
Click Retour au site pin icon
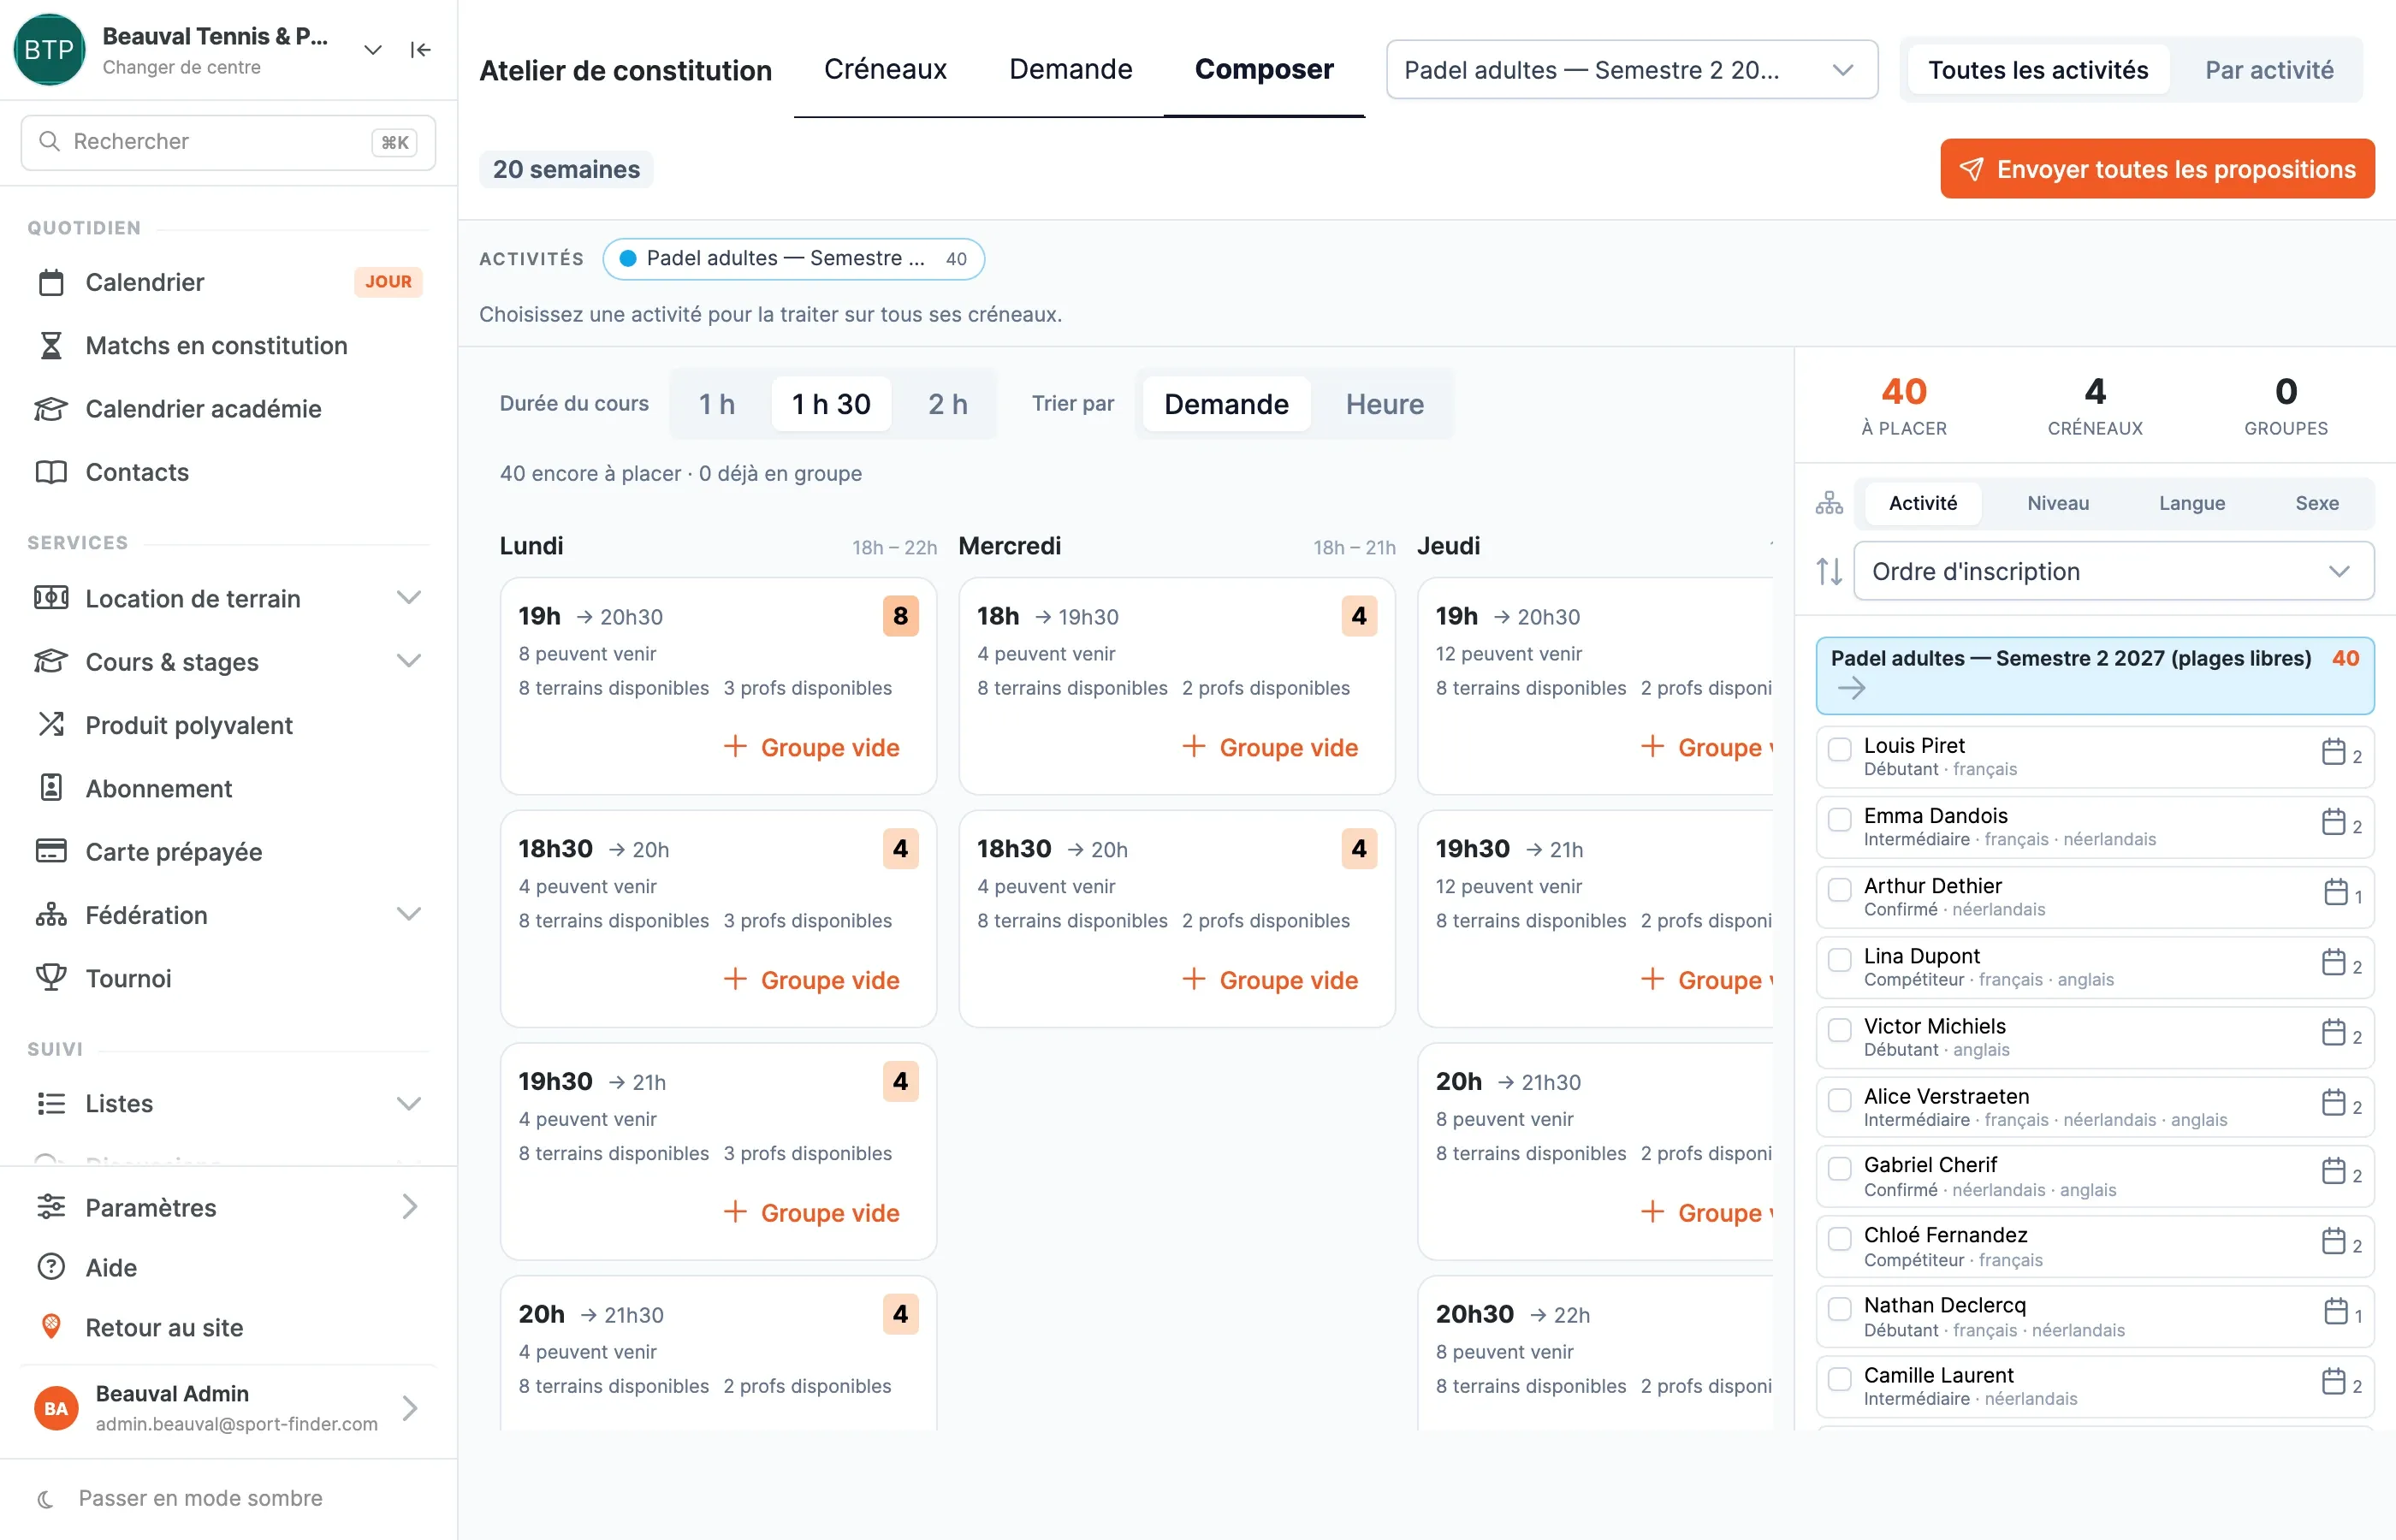coord(51,1327)
